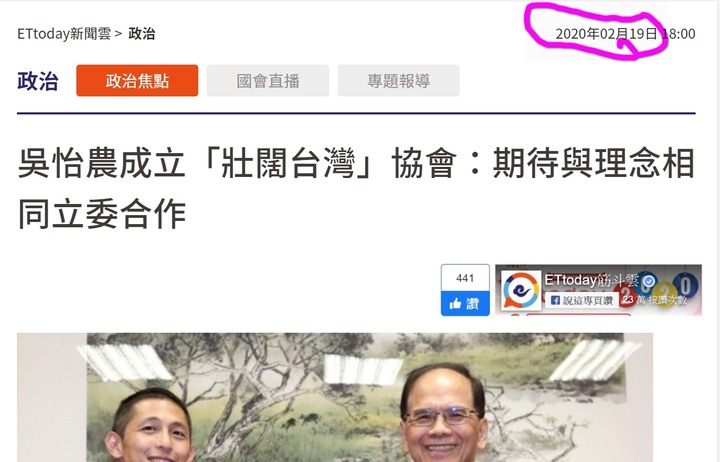Viewport: 720px width, 462px height.
Task: Open the 政治焦點 tab
Action: (x=137, y=80)
